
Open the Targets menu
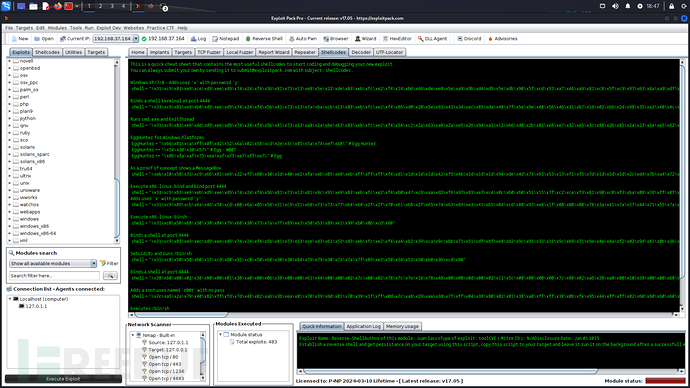point(24,28)
